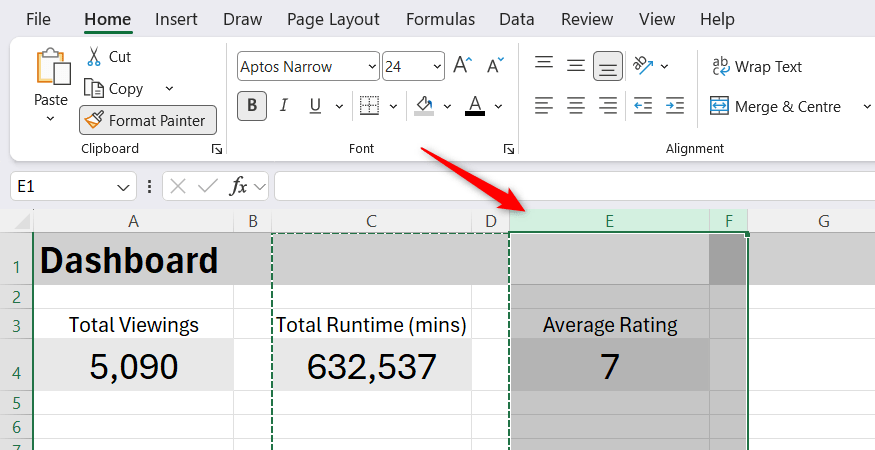Click the Insert Function fx icon
Image resolution: width=875 pixels, height=450 pixels.
point(238,186)
